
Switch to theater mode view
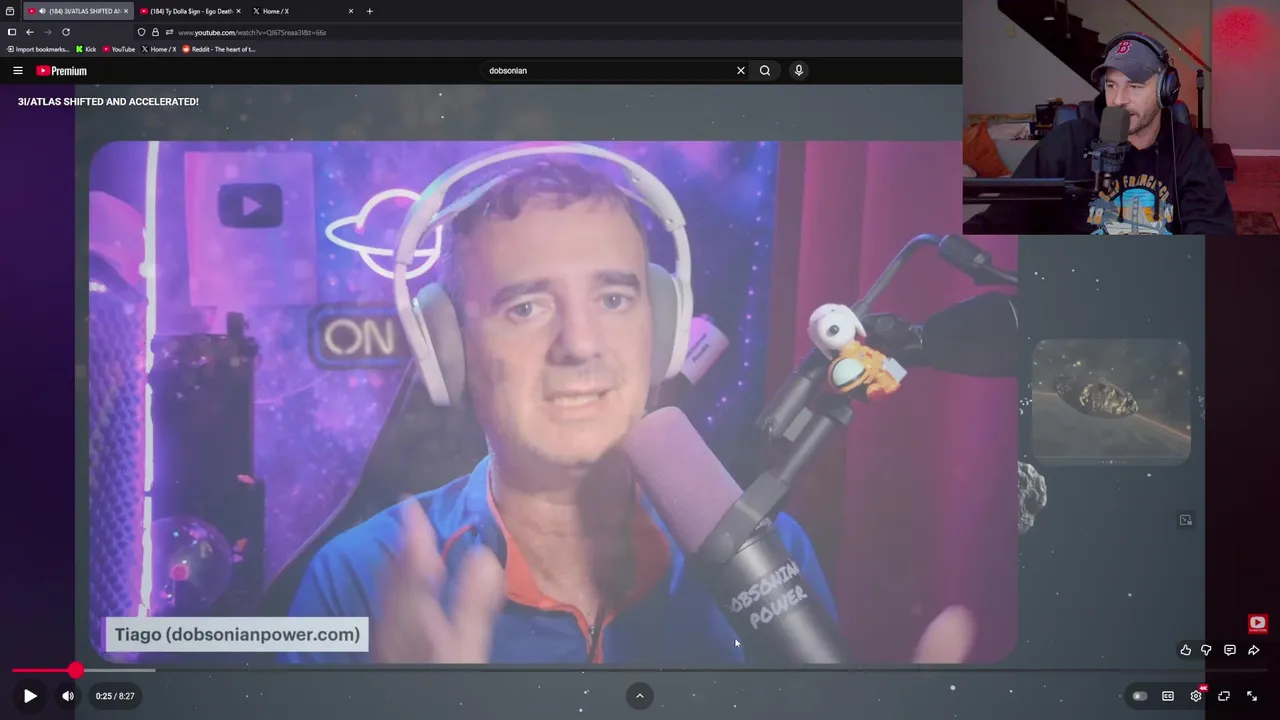click(x=1224, y=696)
